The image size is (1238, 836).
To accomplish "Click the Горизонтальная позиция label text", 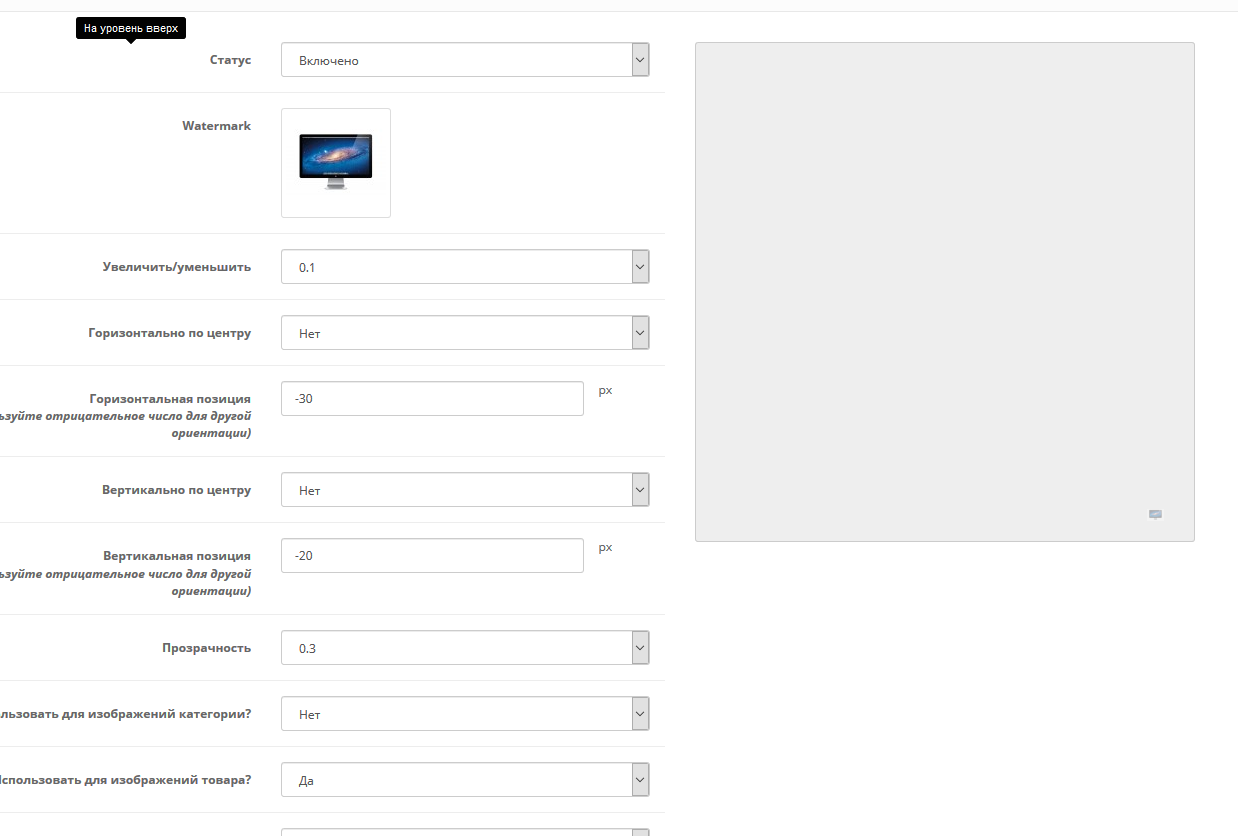I will click(169, 398).
